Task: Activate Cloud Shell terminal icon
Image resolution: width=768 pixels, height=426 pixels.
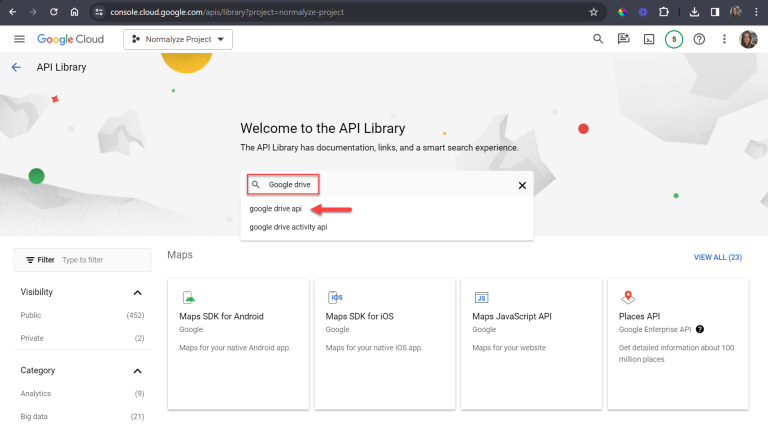Action: (649, 39)
